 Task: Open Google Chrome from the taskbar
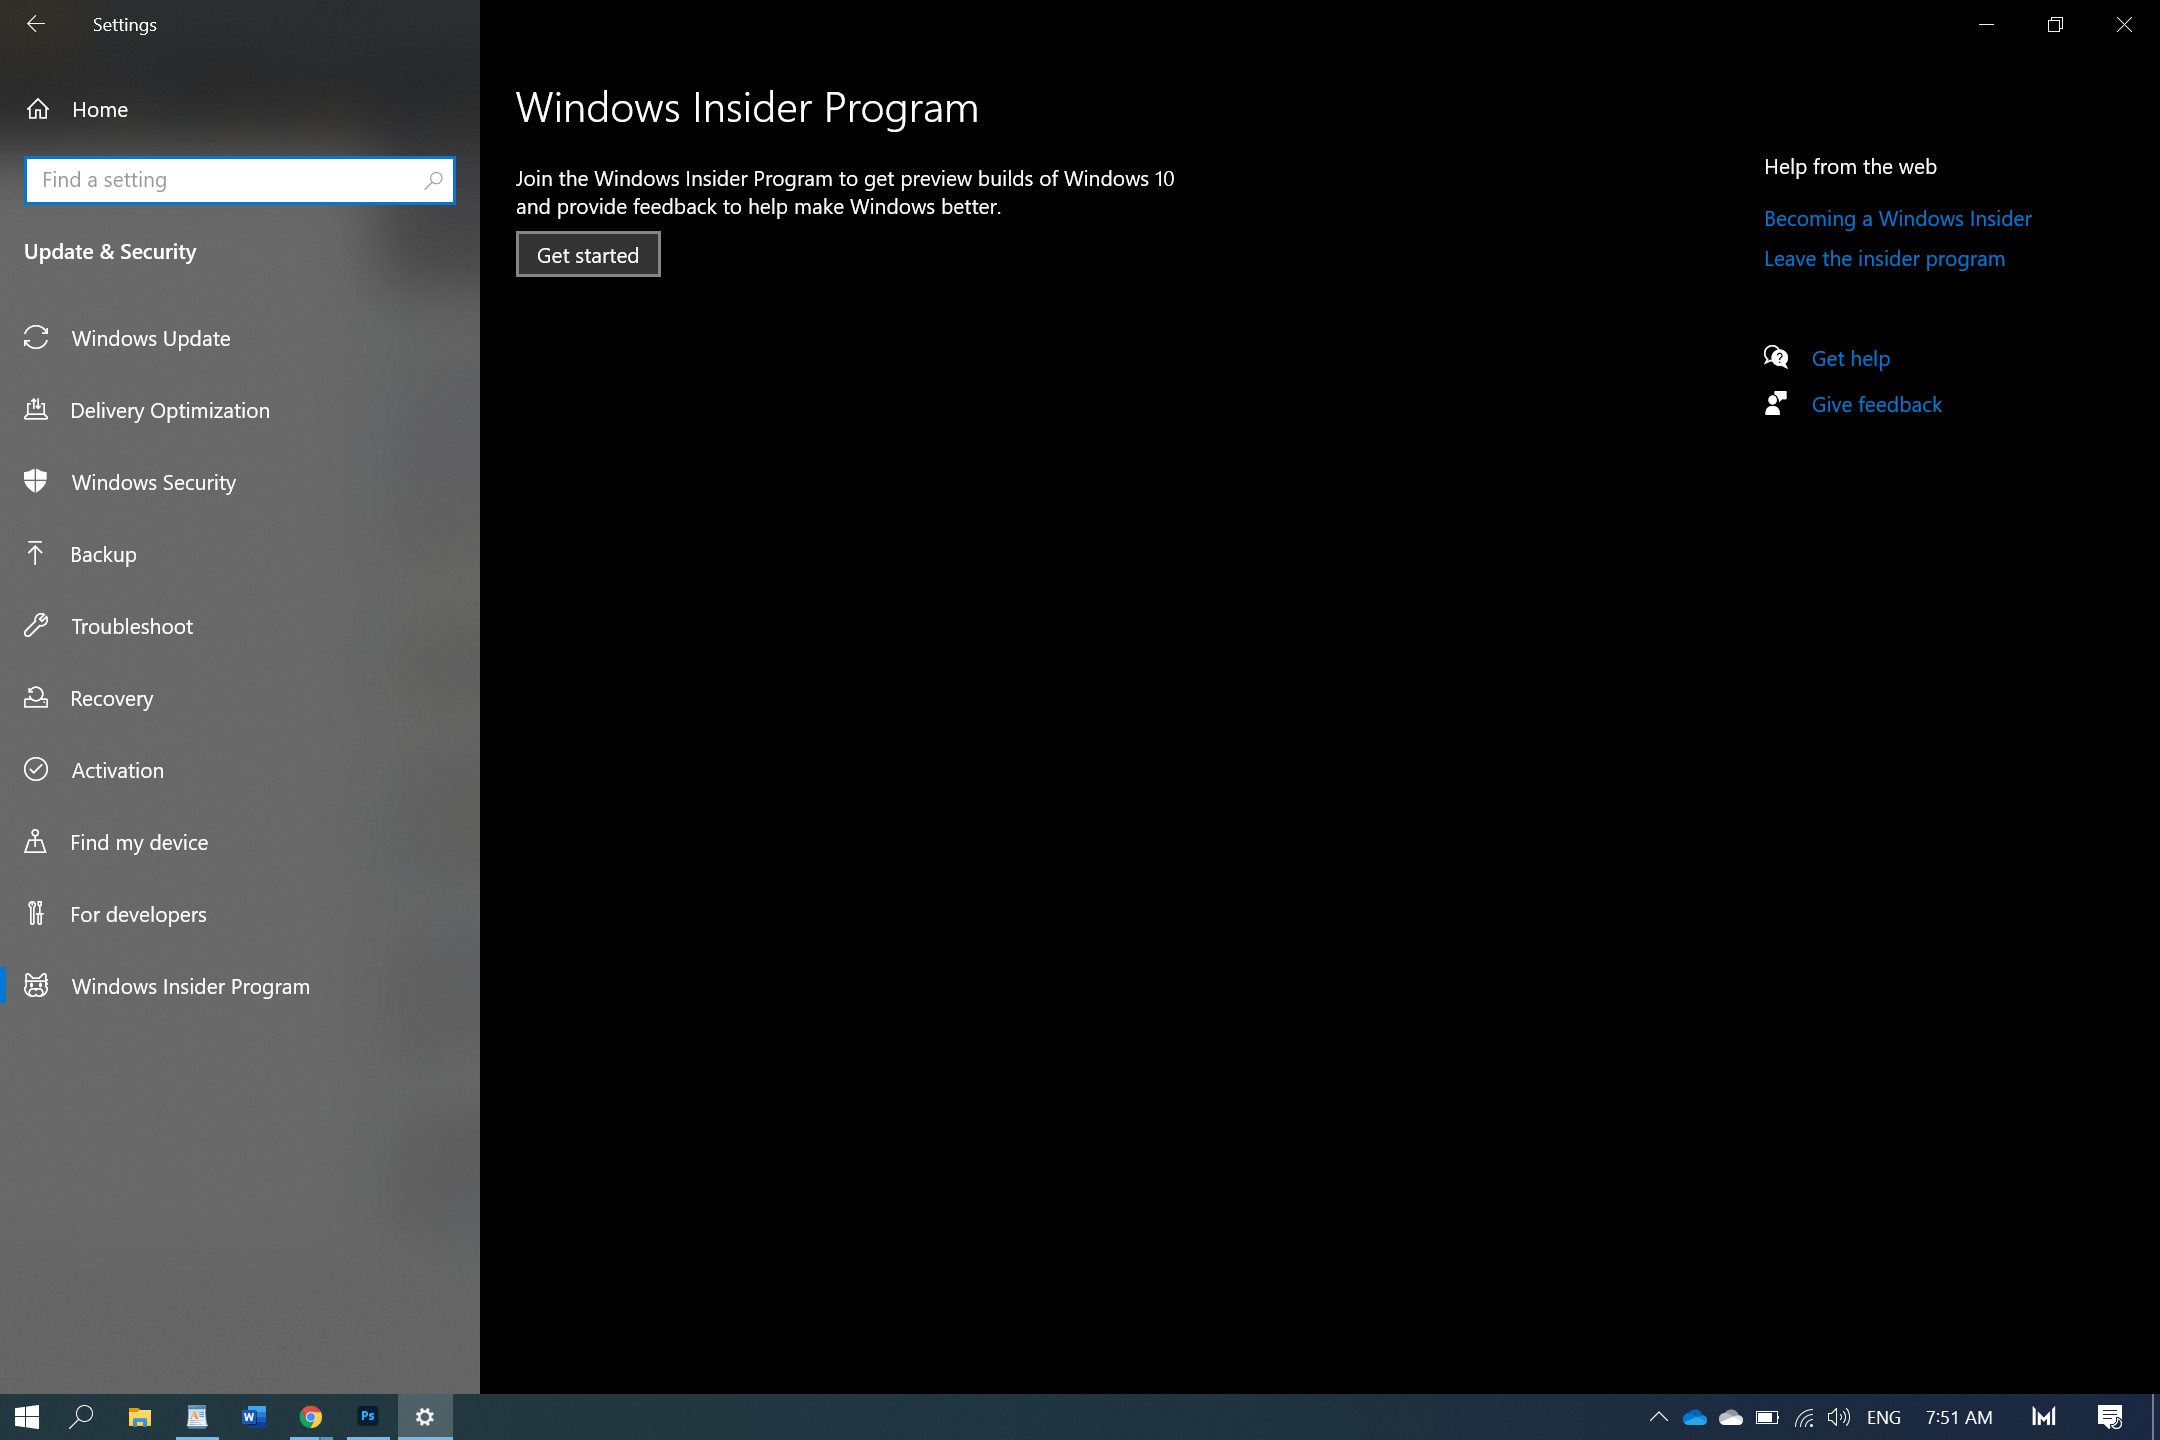coord(311,1417)
